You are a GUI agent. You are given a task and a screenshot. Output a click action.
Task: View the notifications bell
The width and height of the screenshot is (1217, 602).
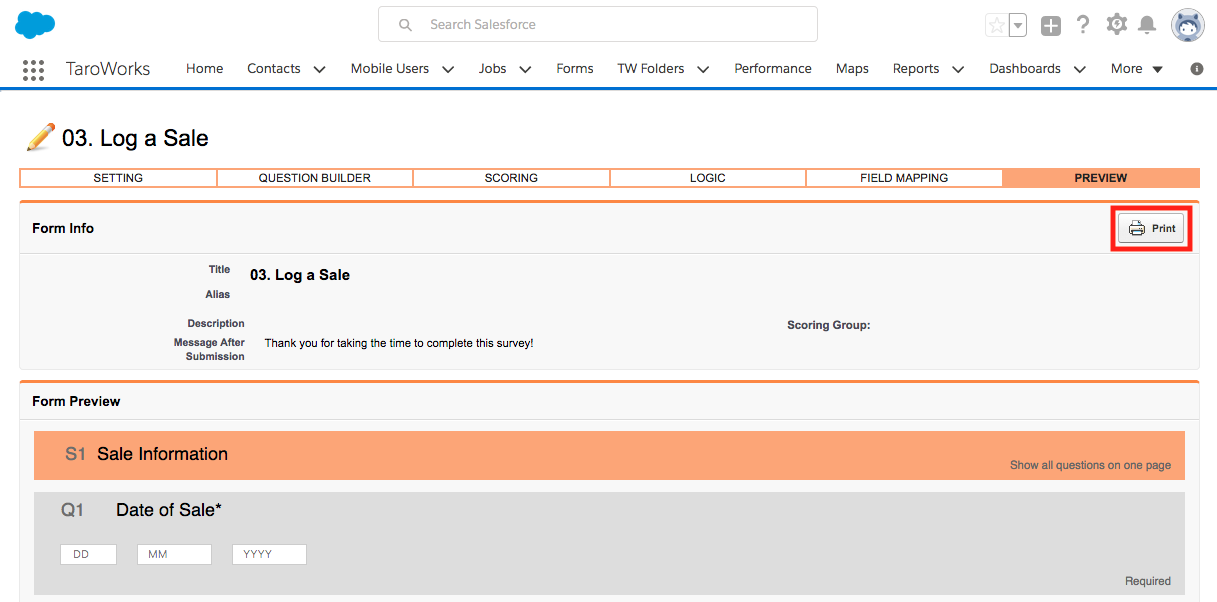(1148, 25)
